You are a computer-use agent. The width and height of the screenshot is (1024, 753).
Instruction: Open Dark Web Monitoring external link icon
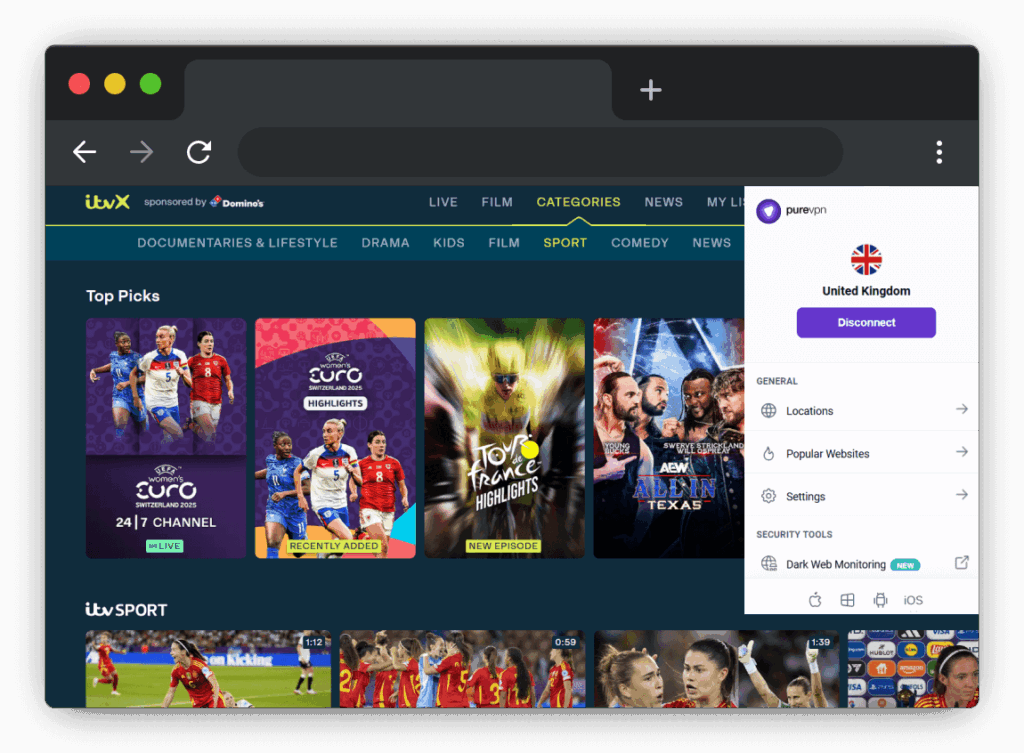(x=961, y=562)
